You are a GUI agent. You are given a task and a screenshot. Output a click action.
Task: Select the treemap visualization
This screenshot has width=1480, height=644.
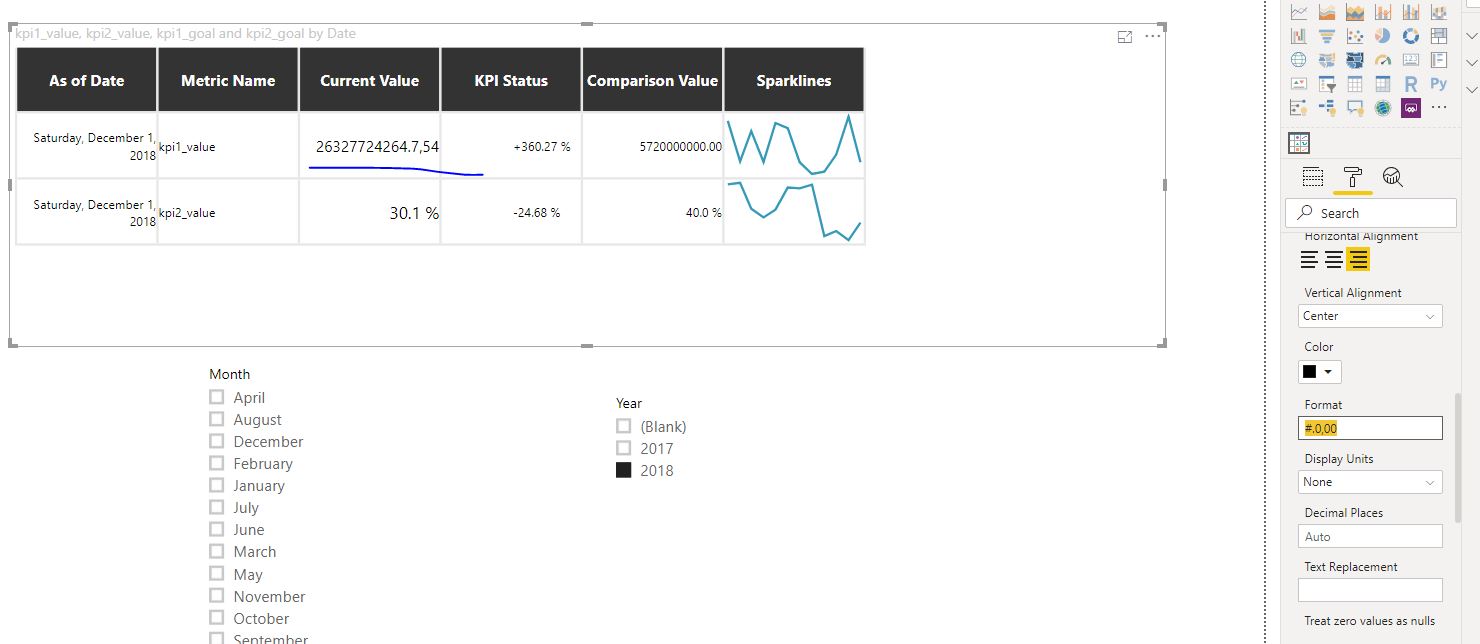[1439, 36]
